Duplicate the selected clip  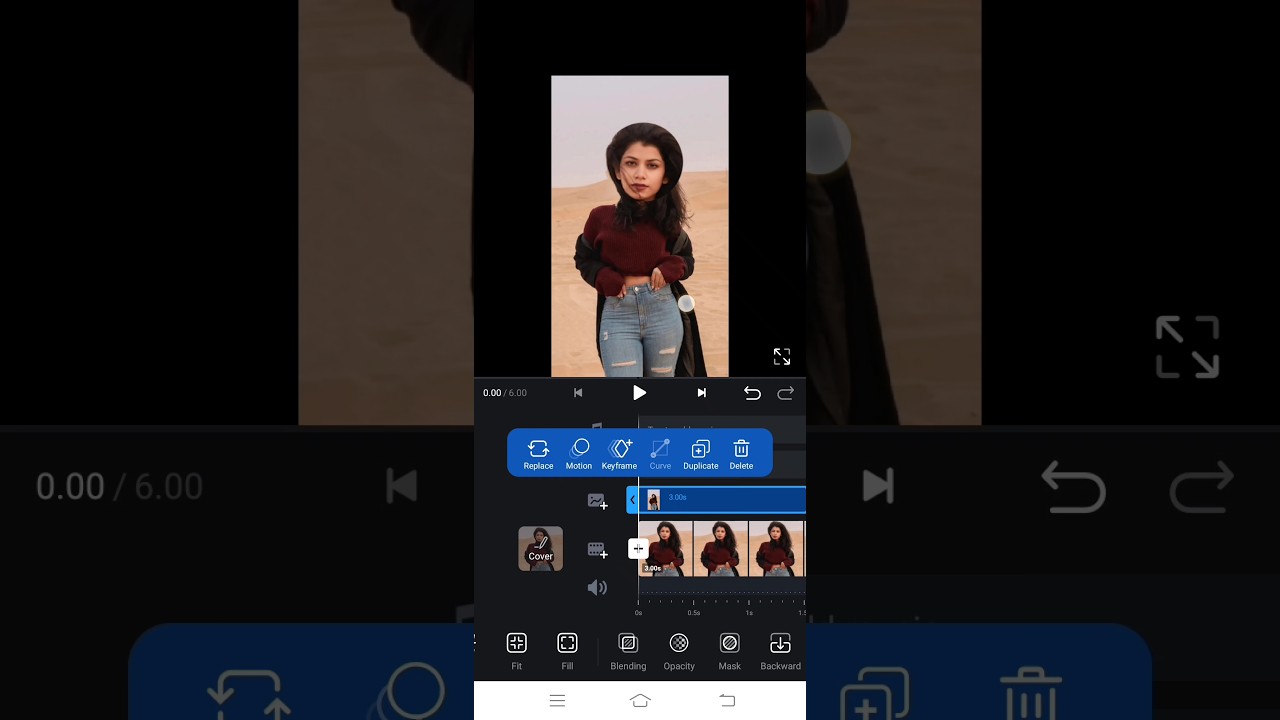[701, 454]
